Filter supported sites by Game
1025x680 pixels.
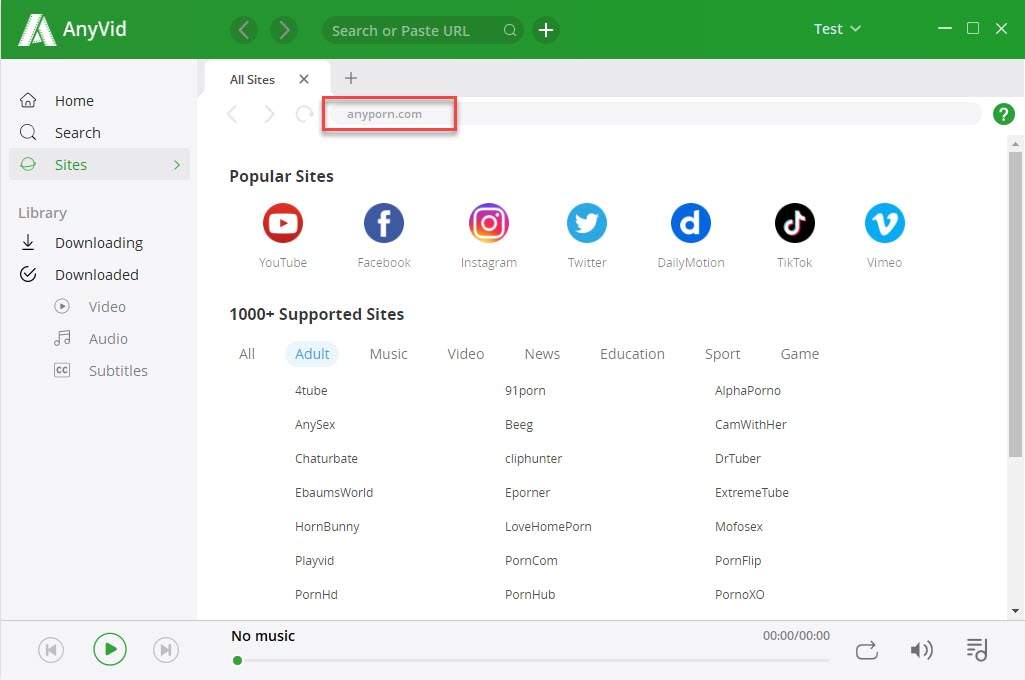coord(799,354)
